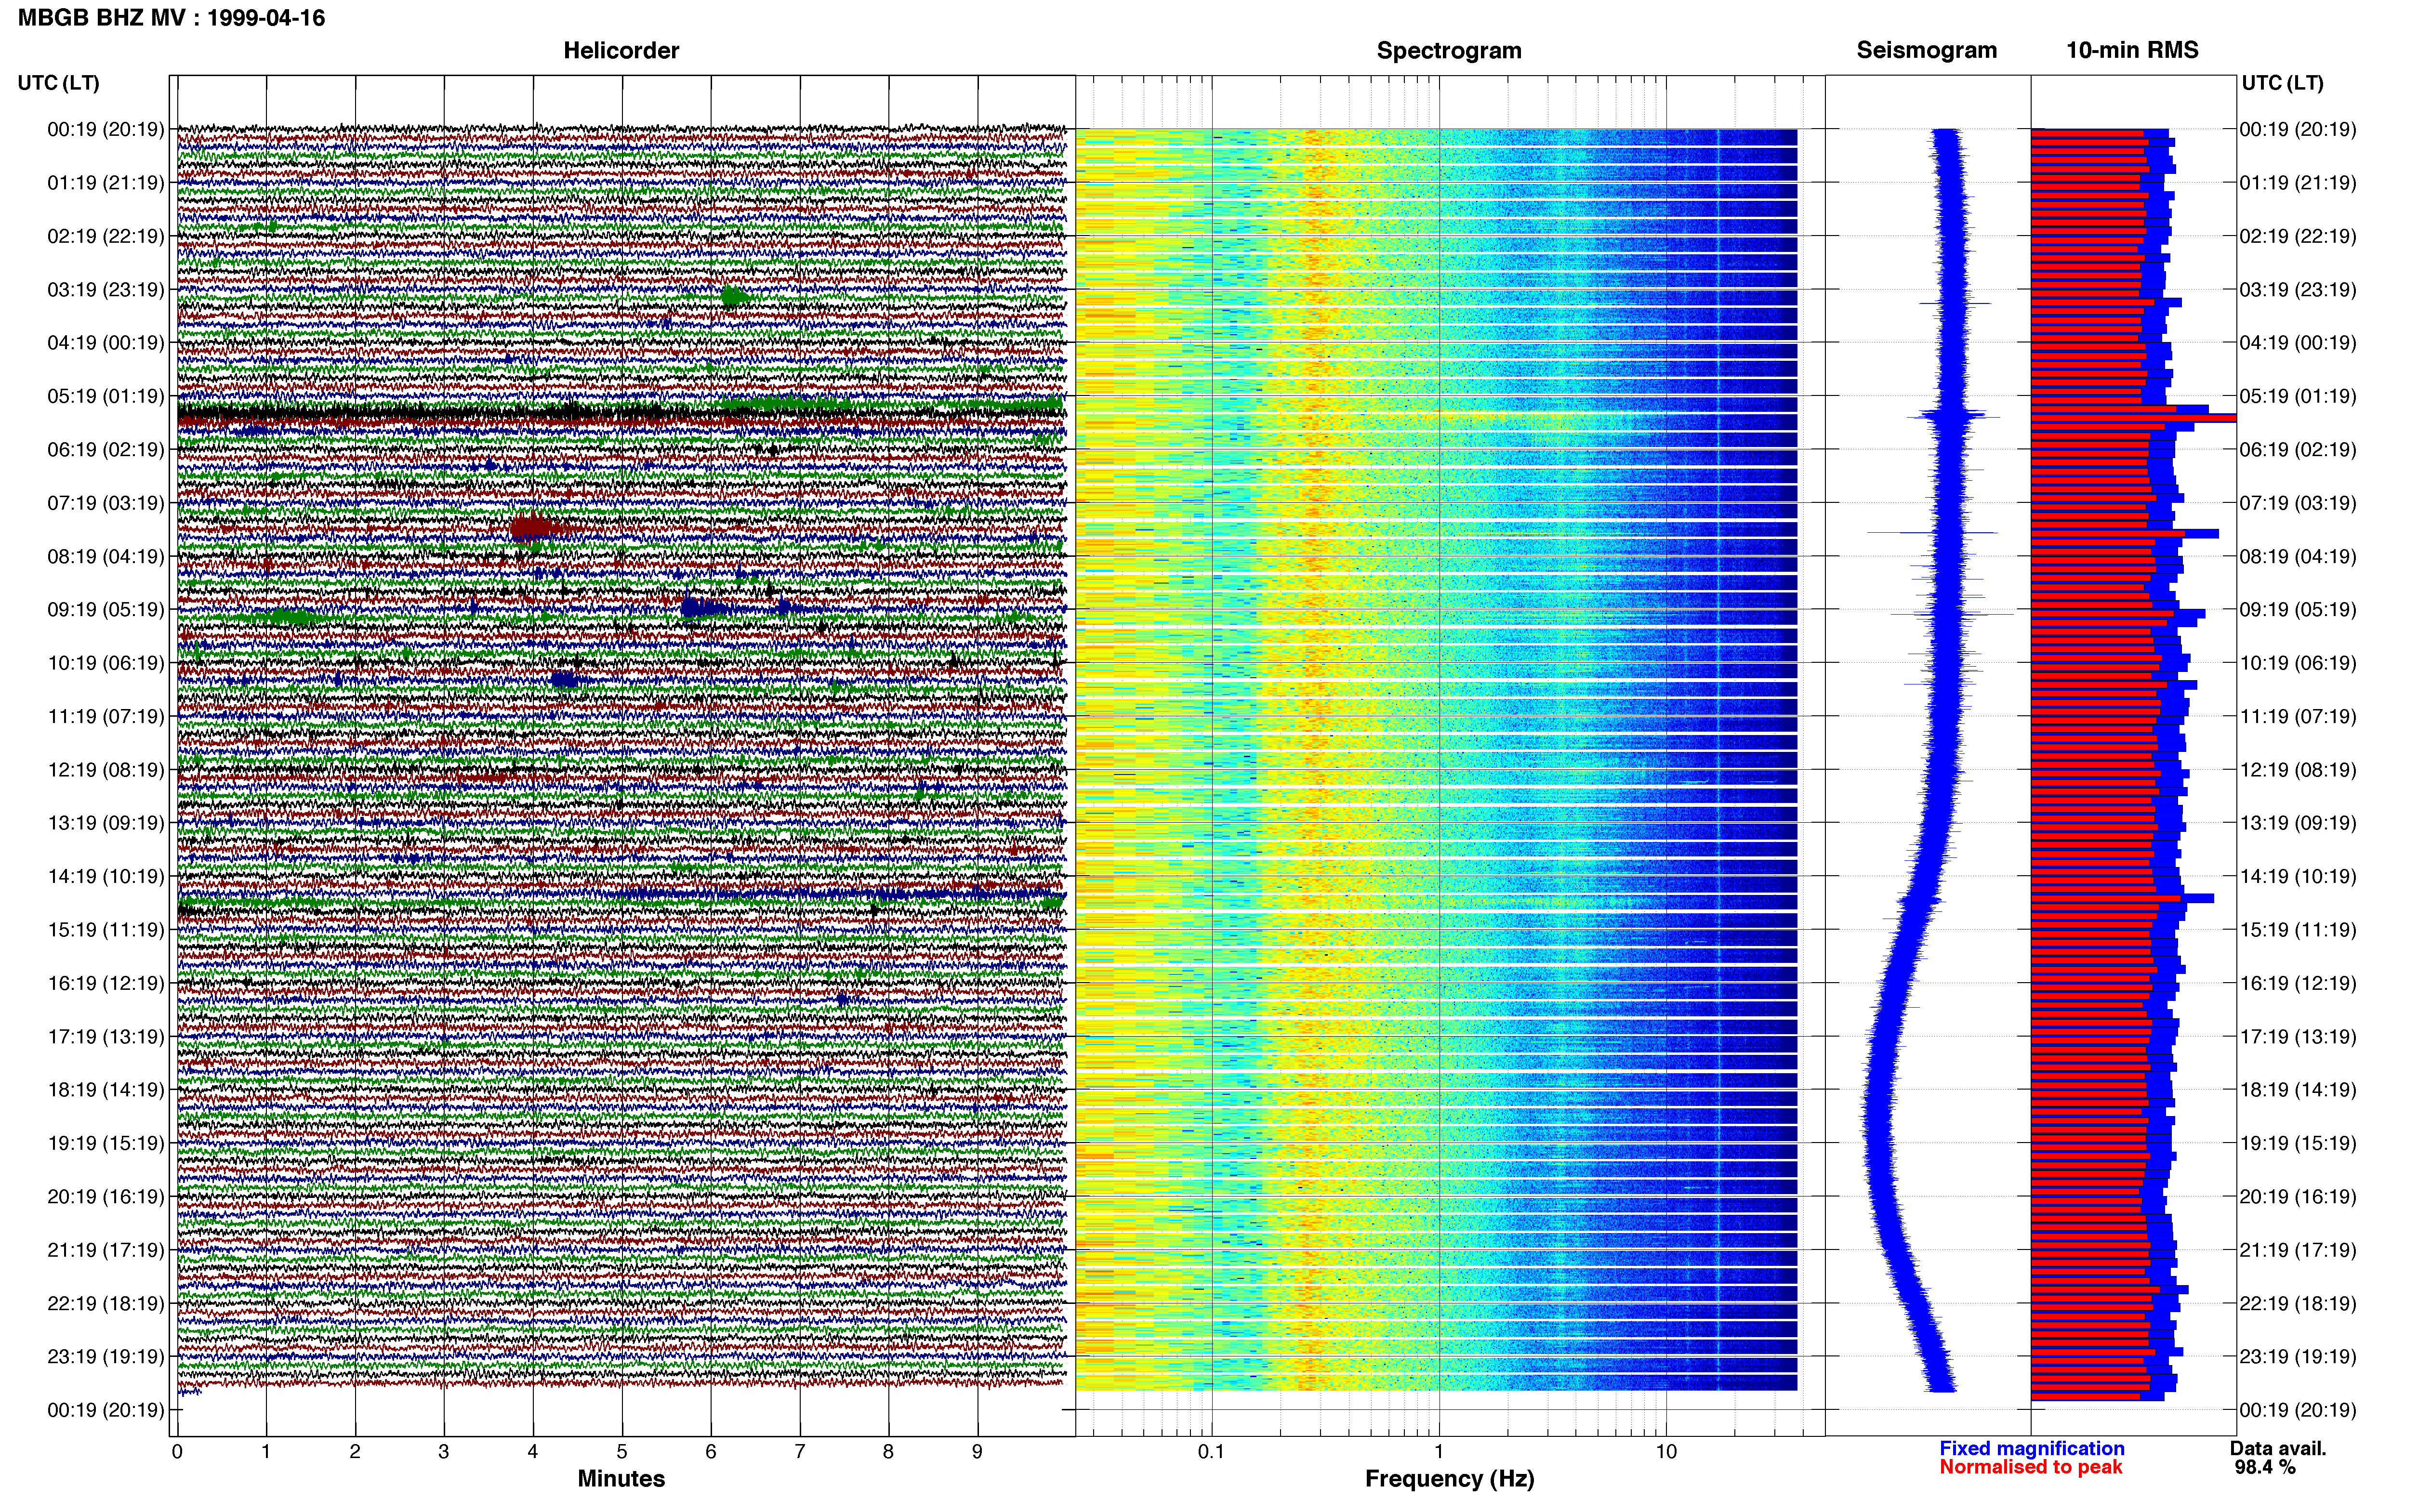This screenshot has width=2418, height=1512.
Task: Click the left '23:19 (19:19)' time label
Action: 106,1357
